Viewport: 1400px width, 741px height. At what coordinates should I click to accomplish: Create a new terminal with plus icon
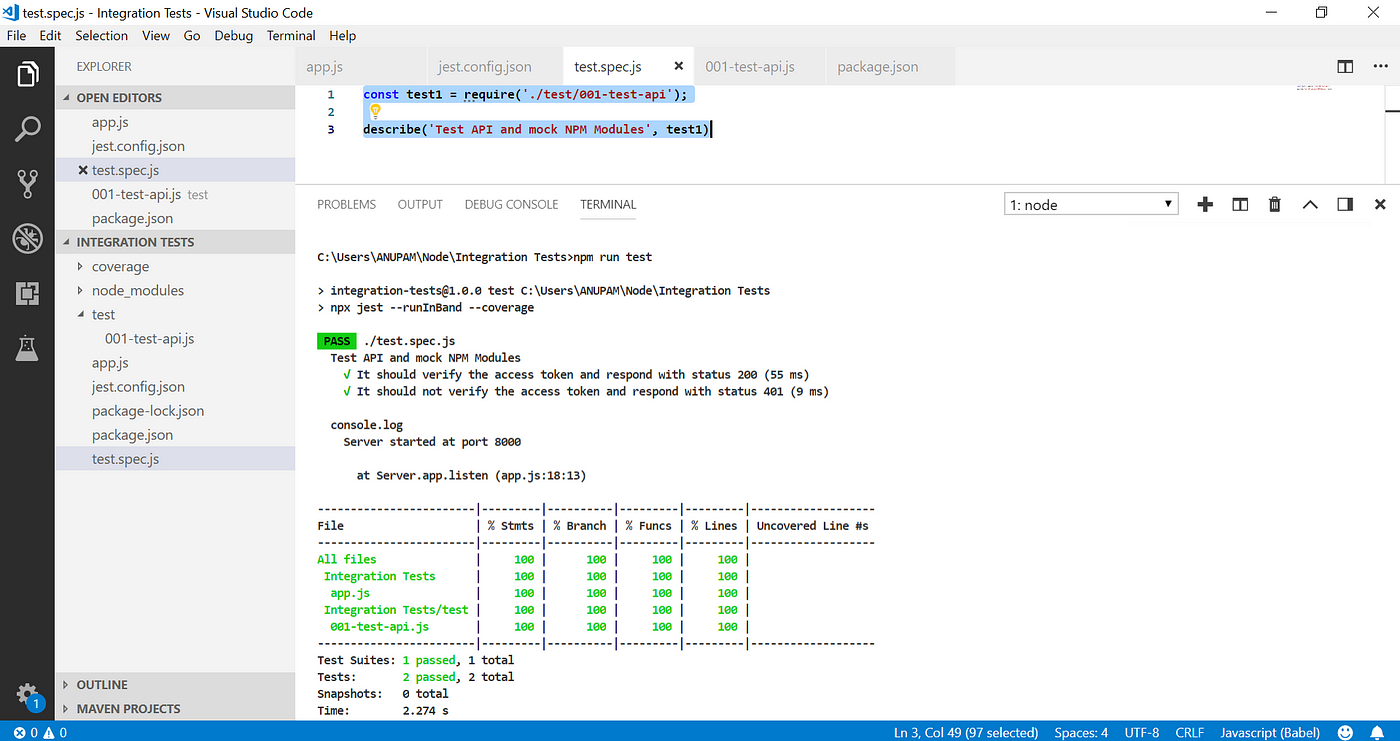point(1205,204)
